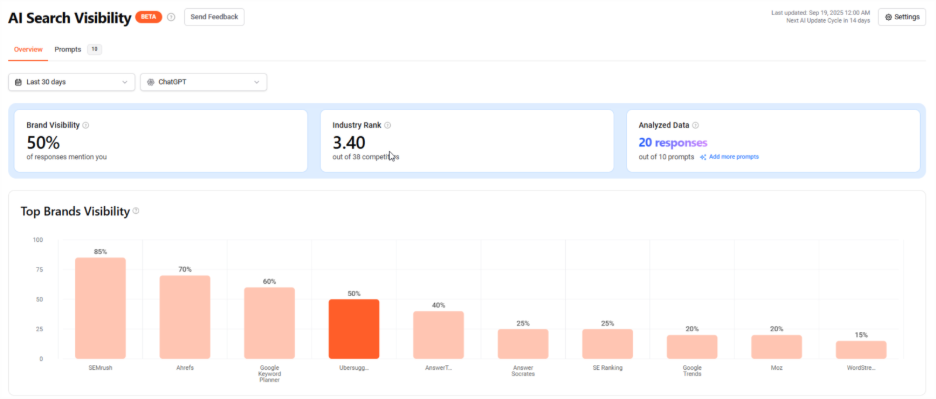Click the 15% data label

[861, 335]
